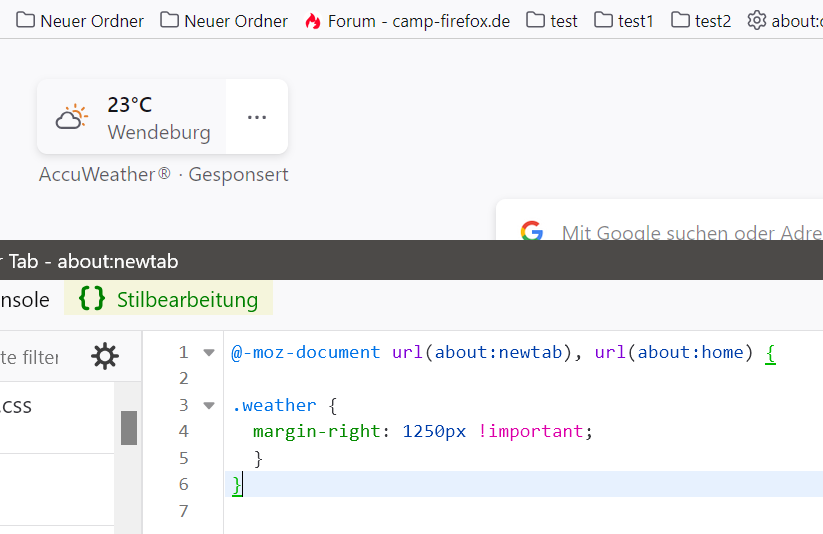Viewport: 823px width, 534px height.
Task: Collapse the @-moz-document block fold arrow
Action: (x=209, y=352)
